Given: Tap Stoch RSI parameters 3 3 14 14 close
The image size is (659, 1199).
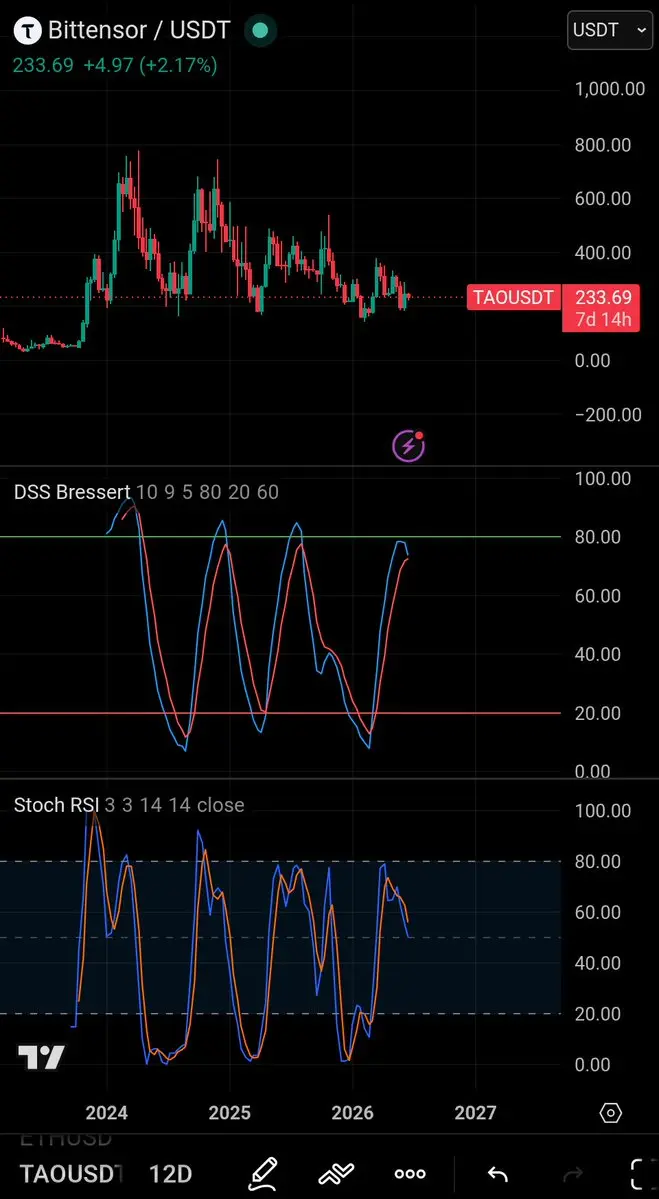Looking at the screenshot, I should [x=175, y=805].
